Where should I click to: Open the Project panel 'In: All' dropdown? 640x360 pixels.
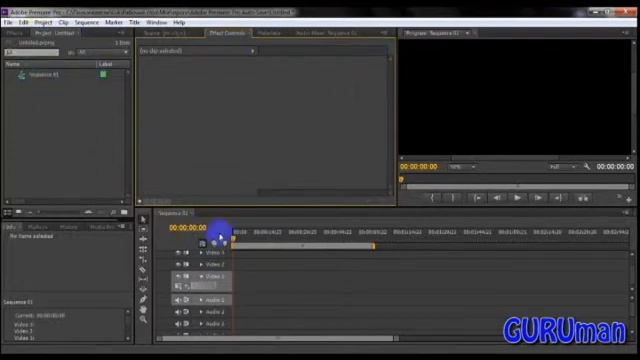[103, 52]
